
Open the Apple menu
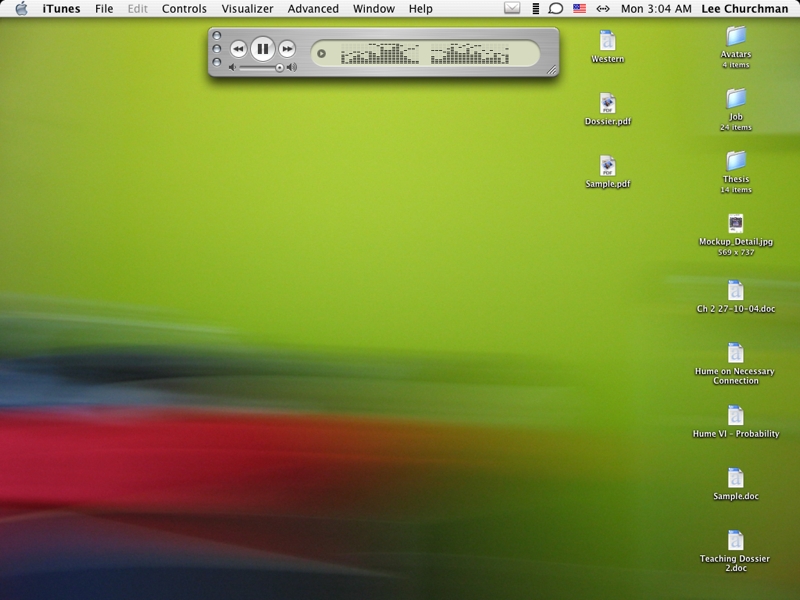click(x=21, y=9)
